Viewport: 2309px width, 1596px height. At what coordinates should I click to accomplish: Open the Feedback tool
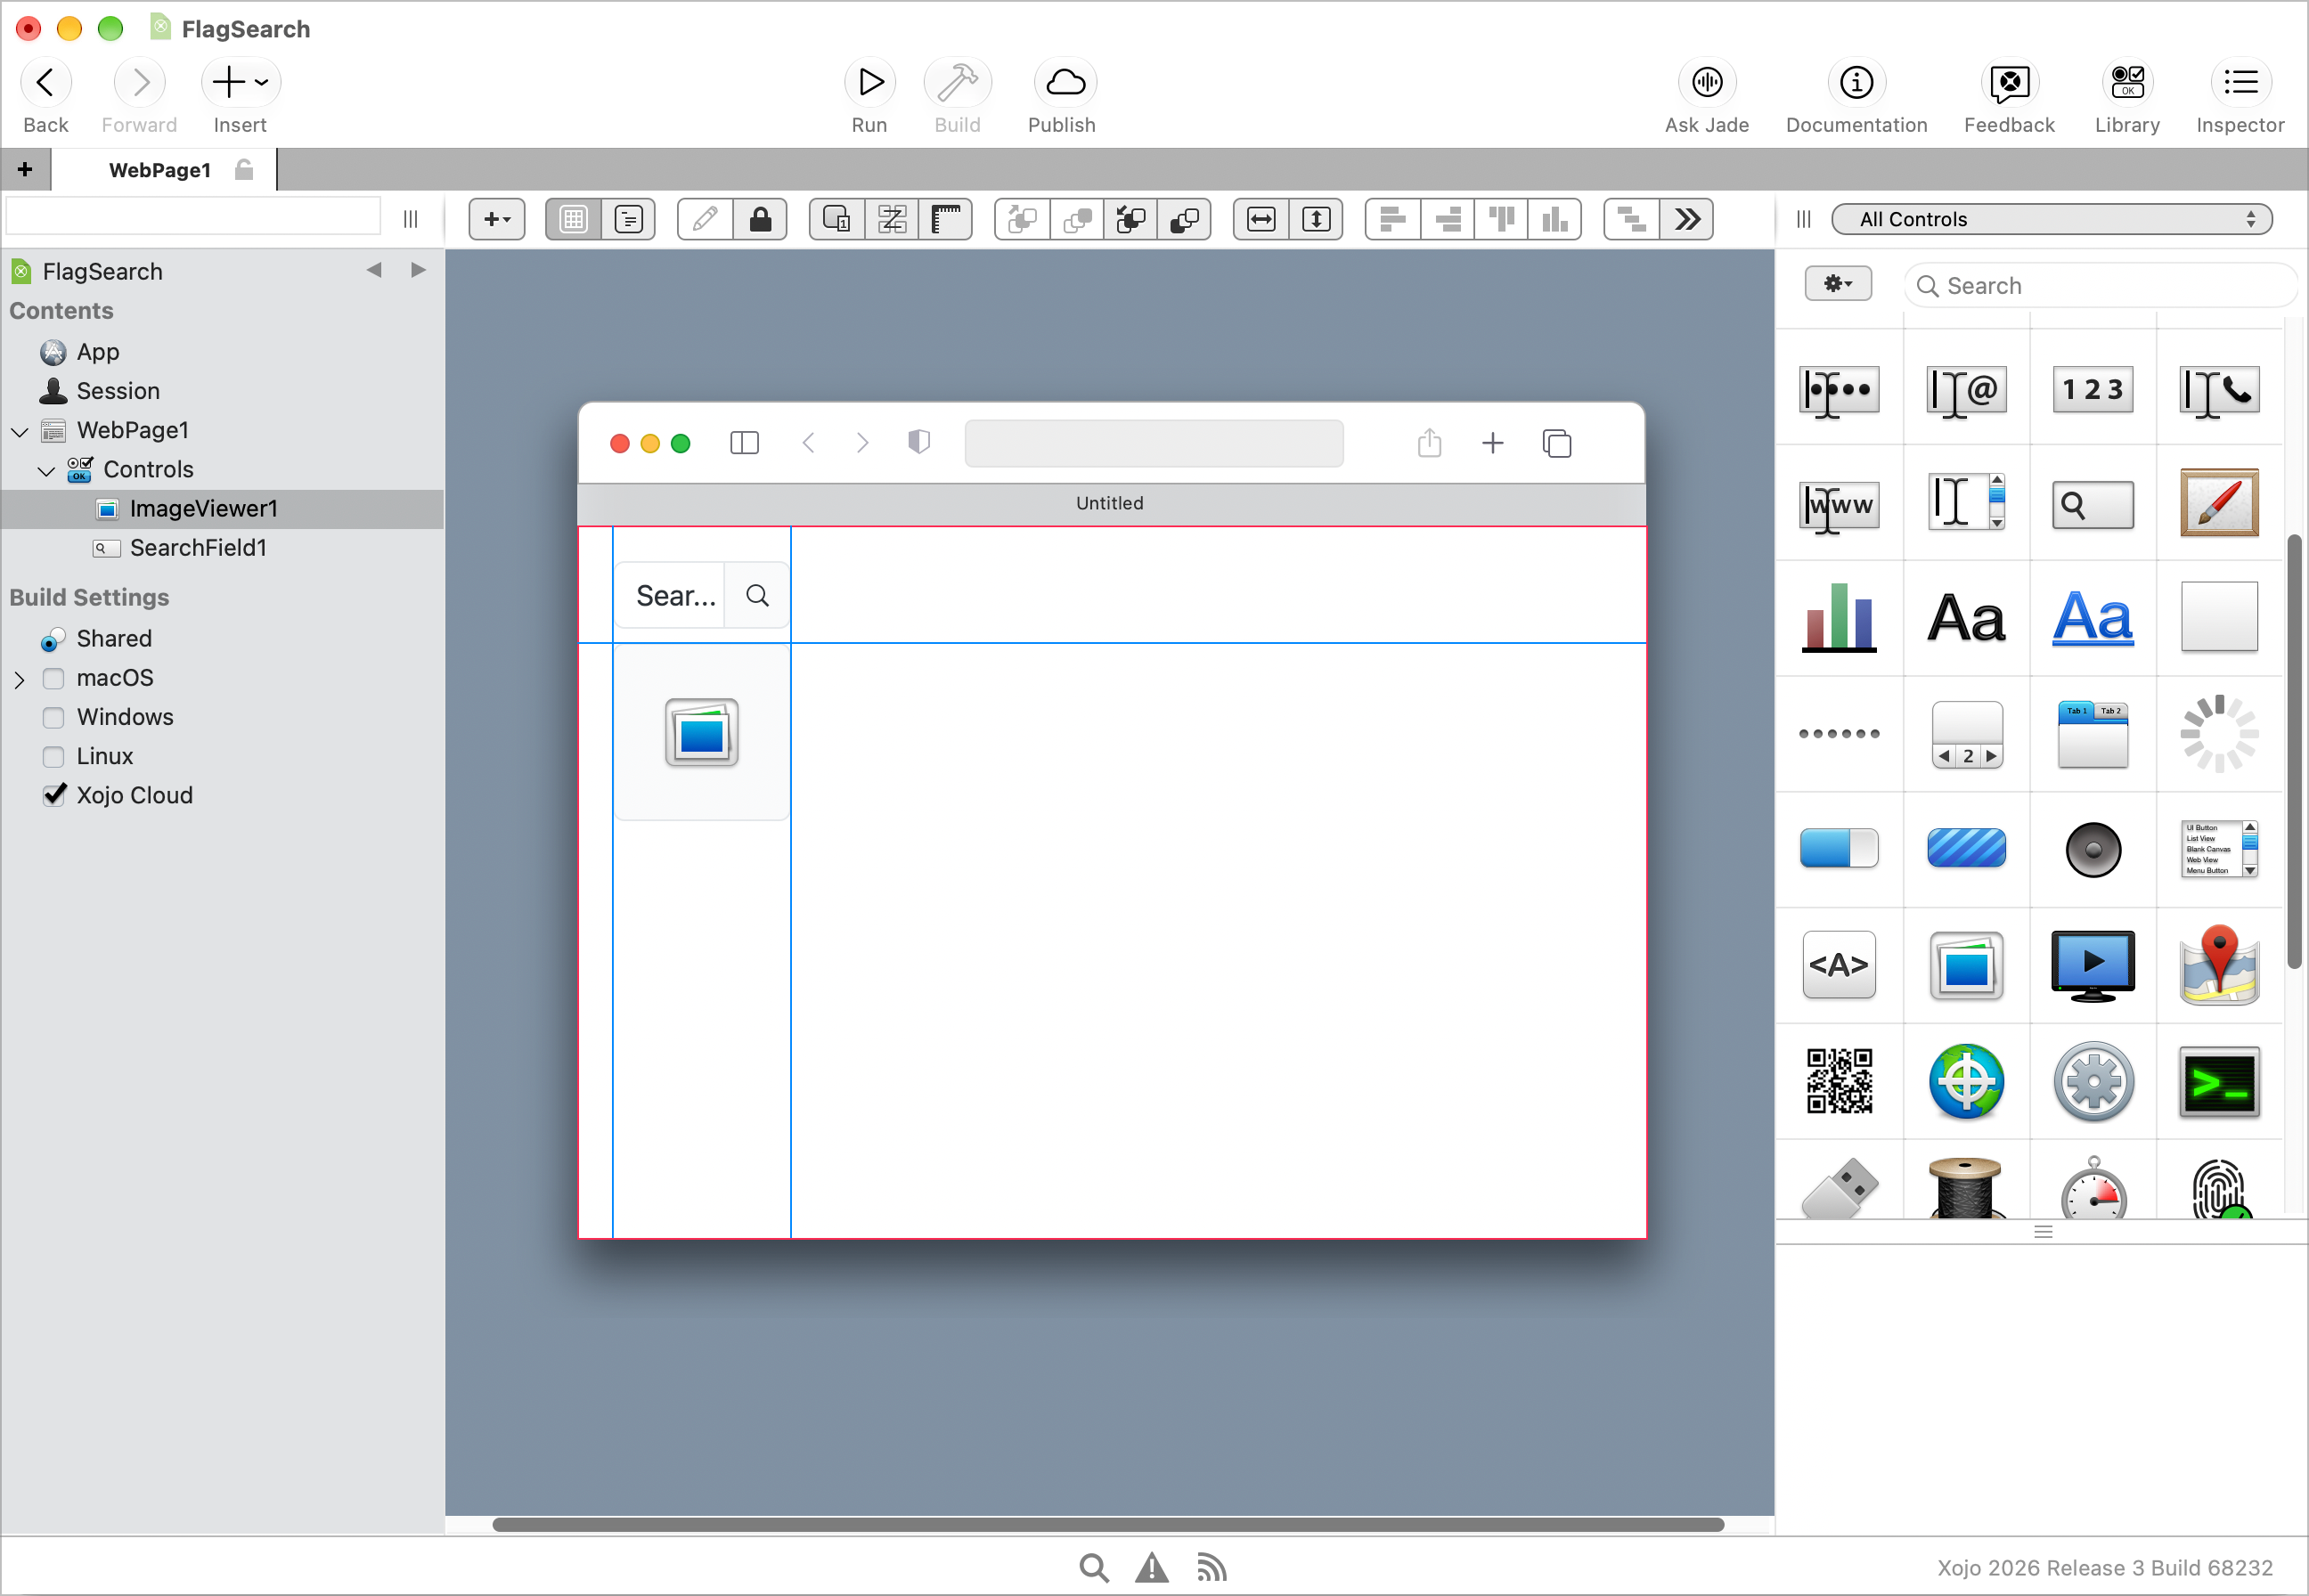click(2008, 83)
